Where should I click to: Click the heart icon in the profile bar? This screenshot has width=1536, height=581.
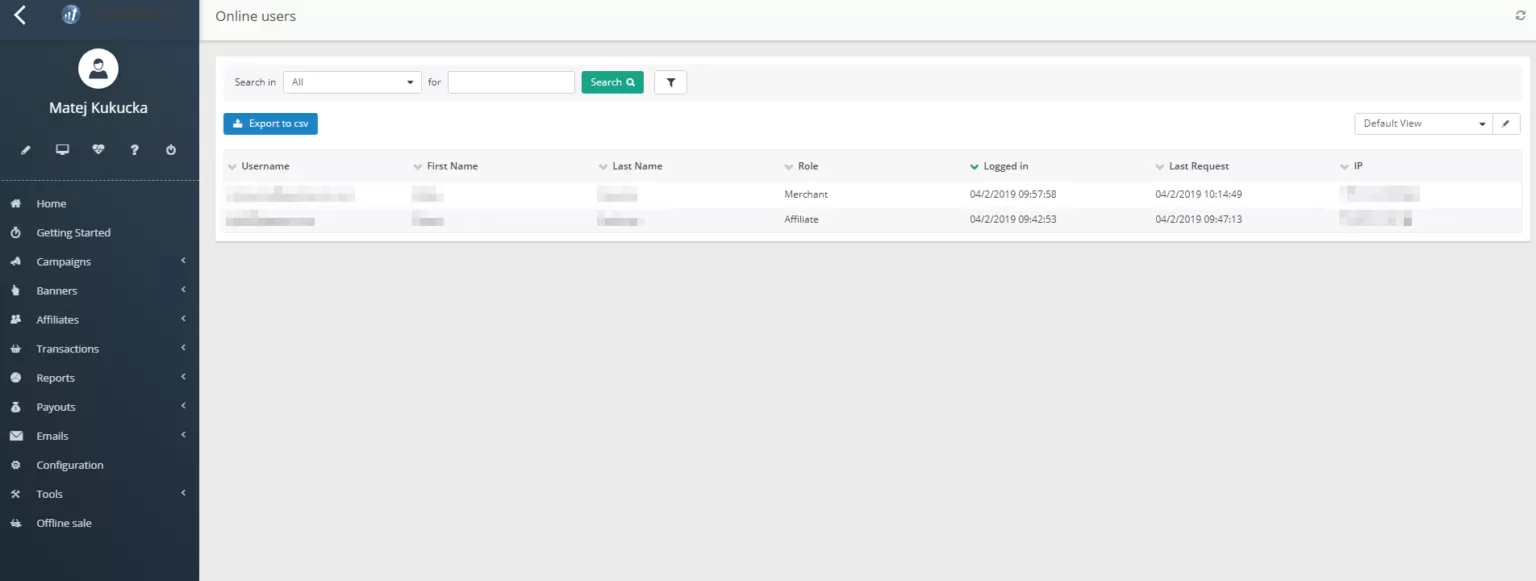click(x=98, y=148)
